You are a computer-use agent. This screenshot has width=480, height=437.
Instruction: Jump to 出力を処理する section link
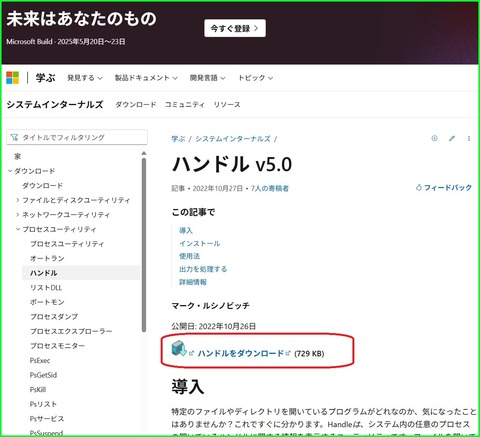(x=203, y=269)
